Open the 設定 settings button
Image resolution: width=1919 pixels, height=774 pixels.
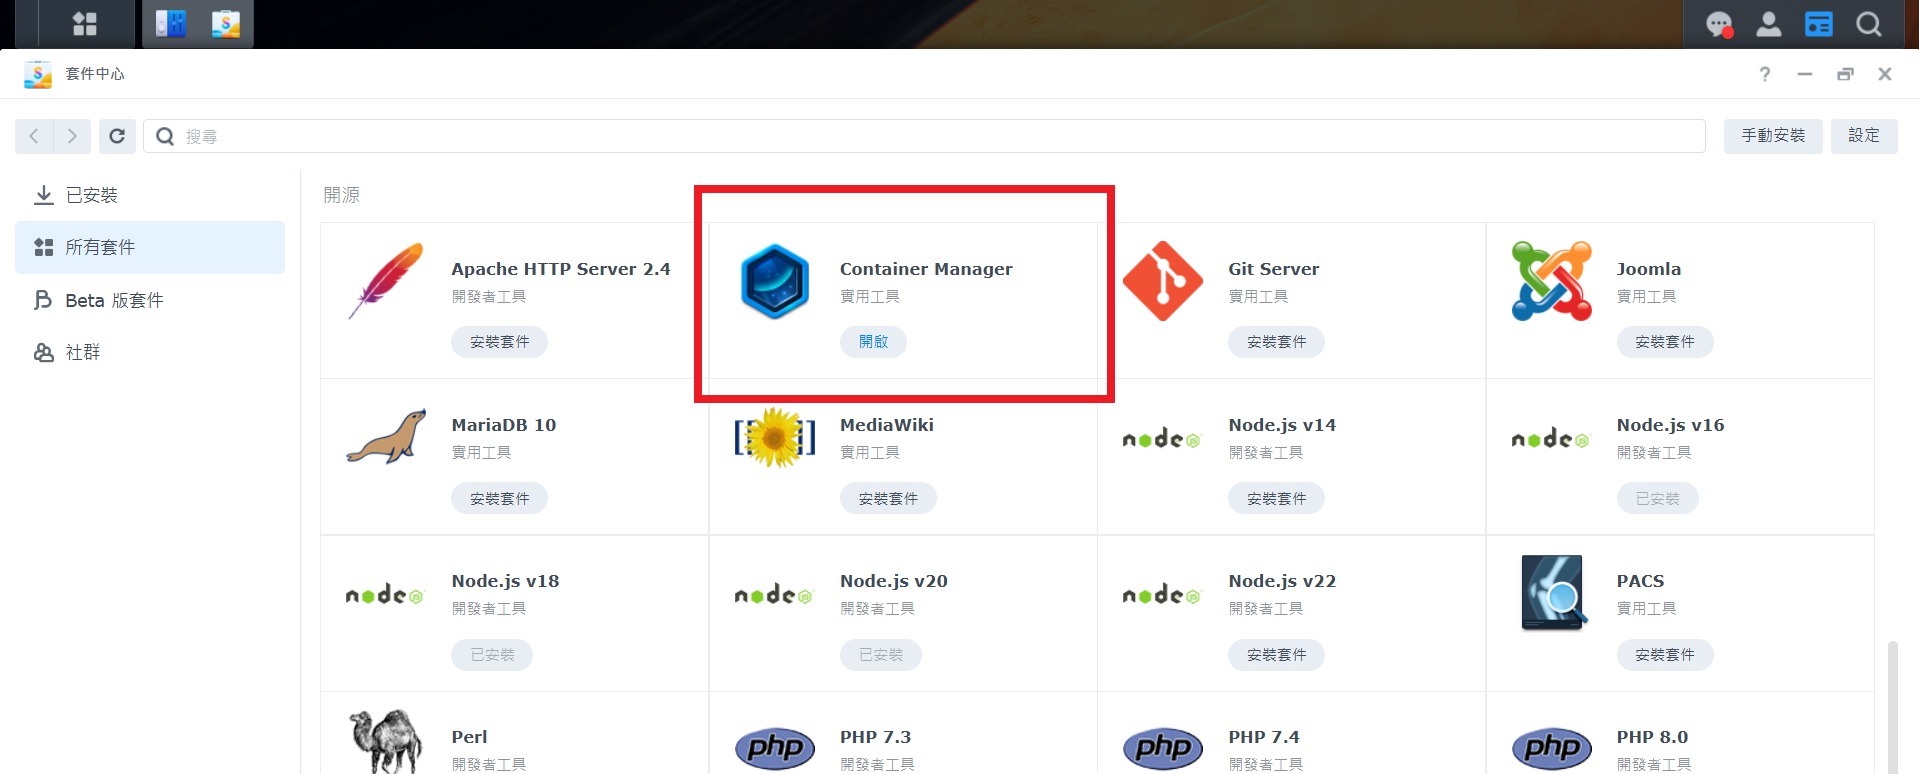1864,136
